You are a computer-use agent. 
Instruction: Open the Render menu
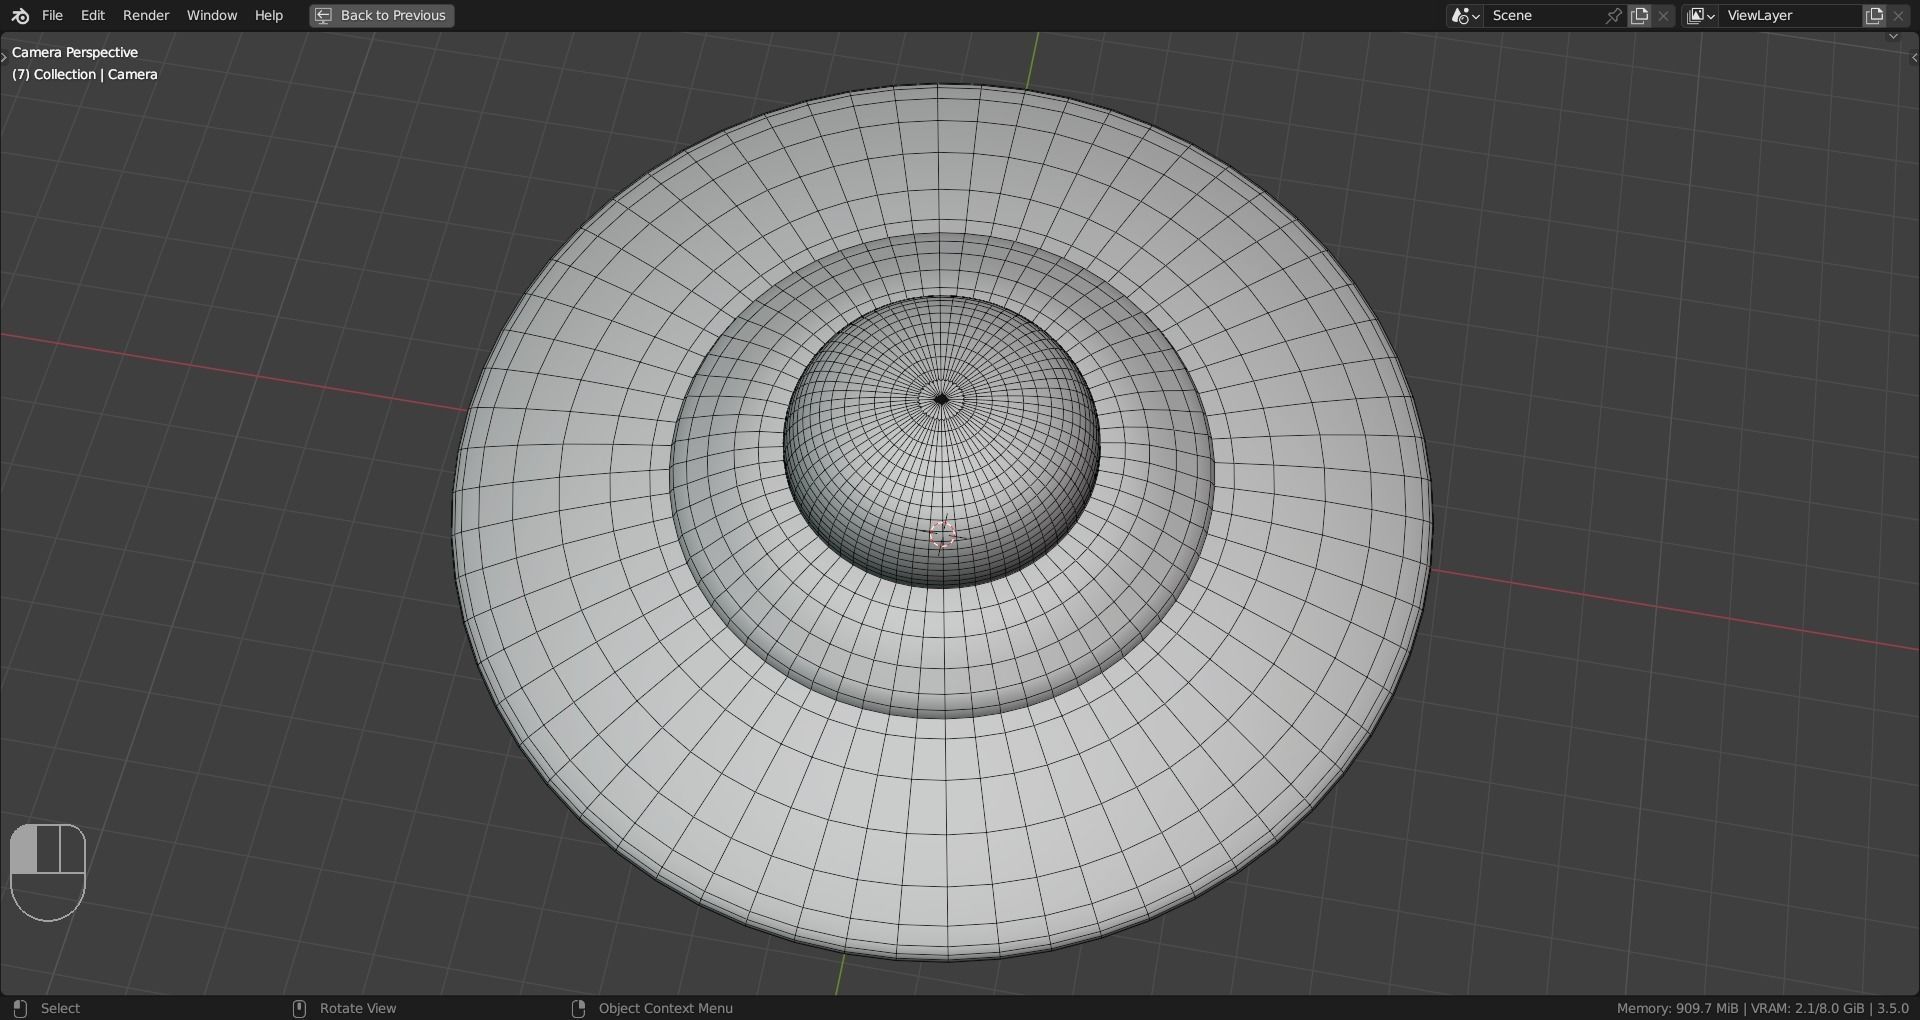pos(146,16)
